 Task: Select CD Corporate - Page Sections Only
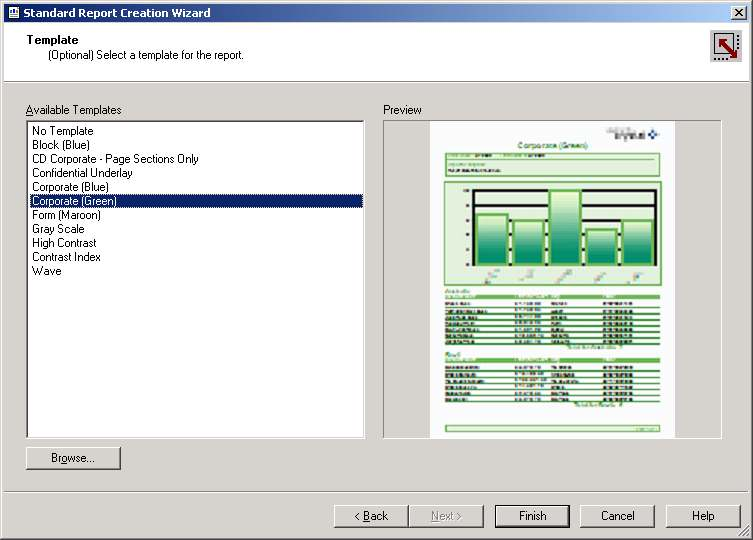[115, 159]
